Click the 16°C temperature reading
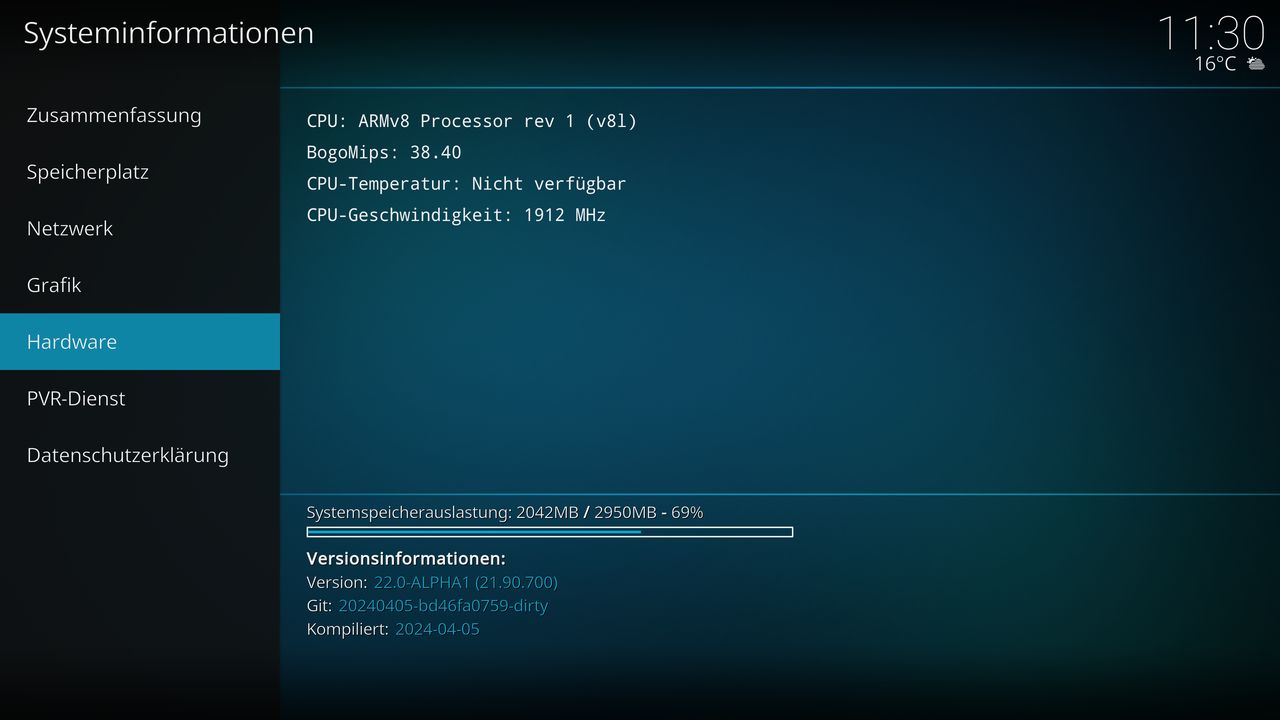This screenshot has width=1280, height=720. coord(1215,64)
